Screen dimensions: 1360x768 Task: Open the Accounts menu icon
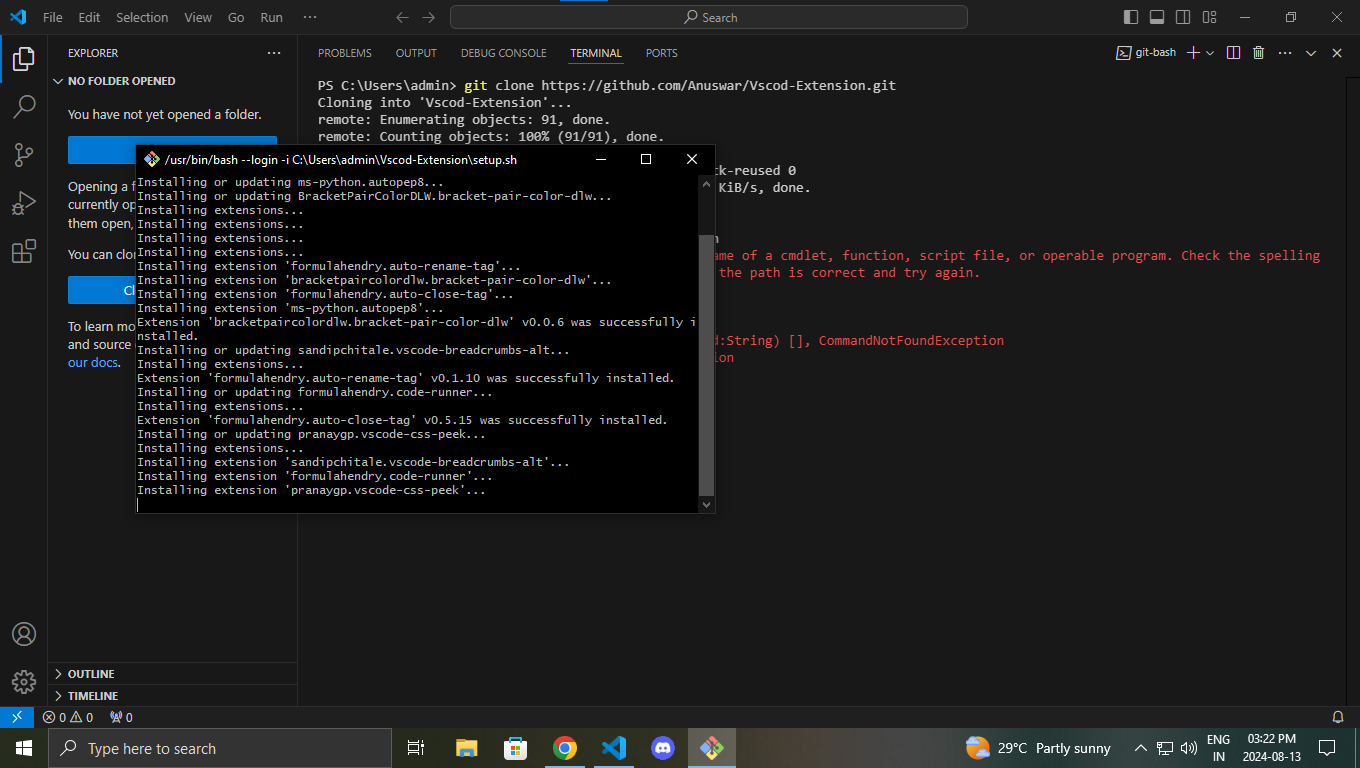click(24, 634)
